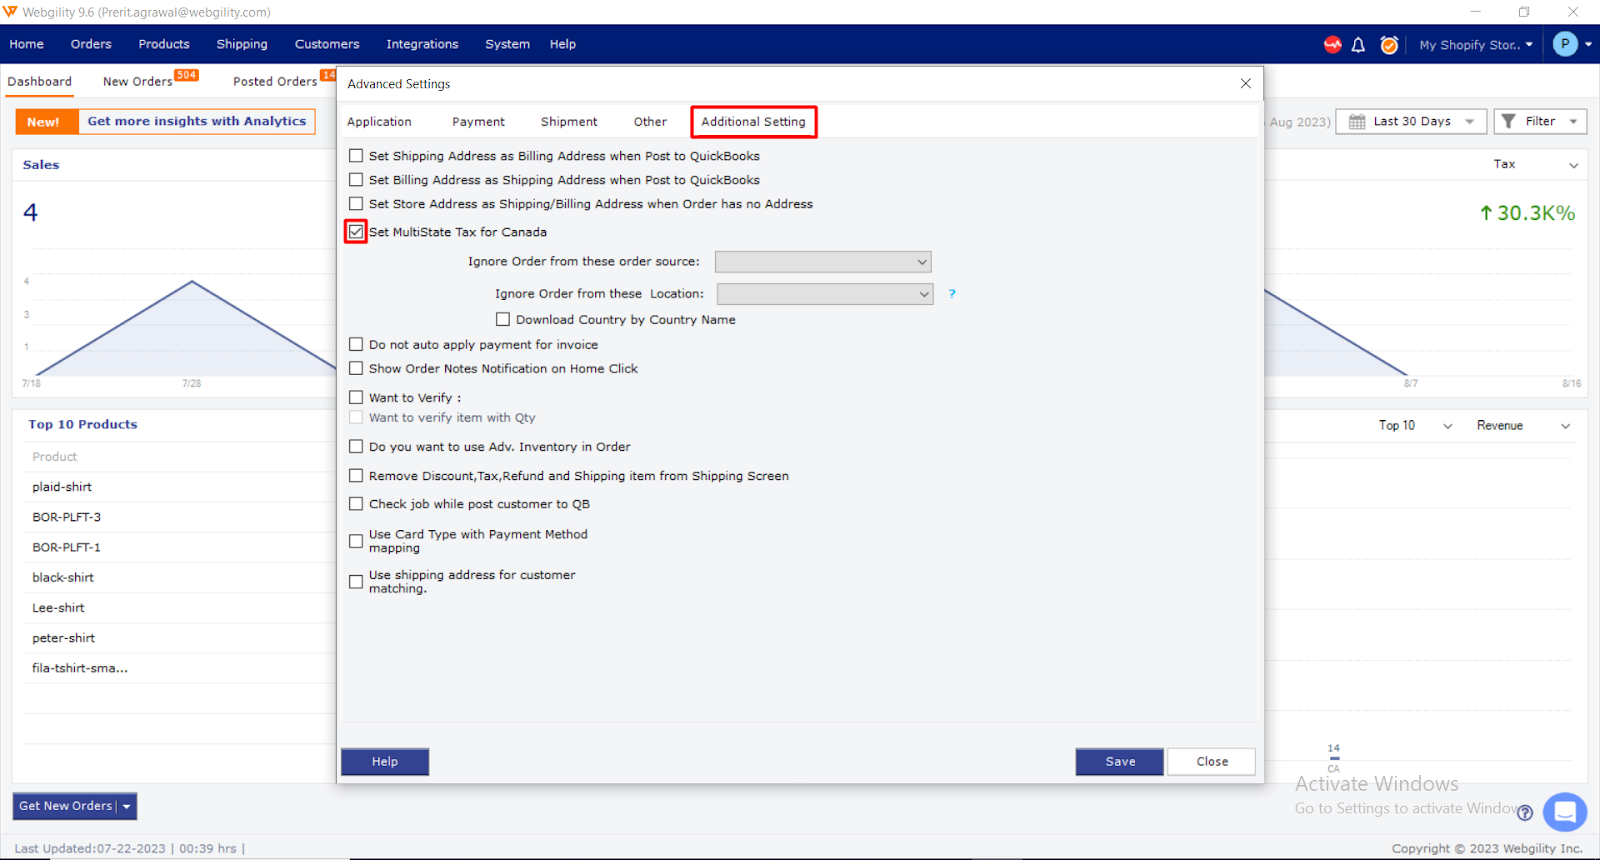Enable Set Shipping Address as Billing Address
The width and height of the screenshot is (1600, 860).
pos(356,156)
